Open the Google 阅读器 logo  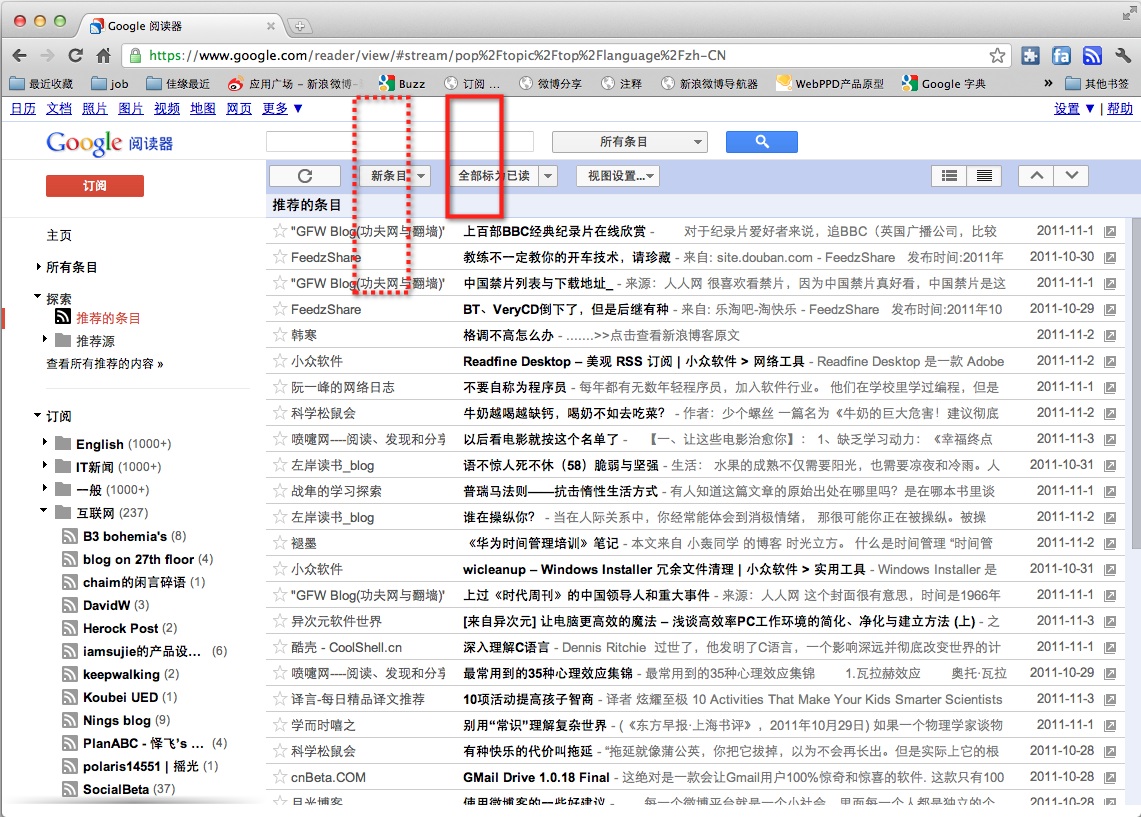109,143
